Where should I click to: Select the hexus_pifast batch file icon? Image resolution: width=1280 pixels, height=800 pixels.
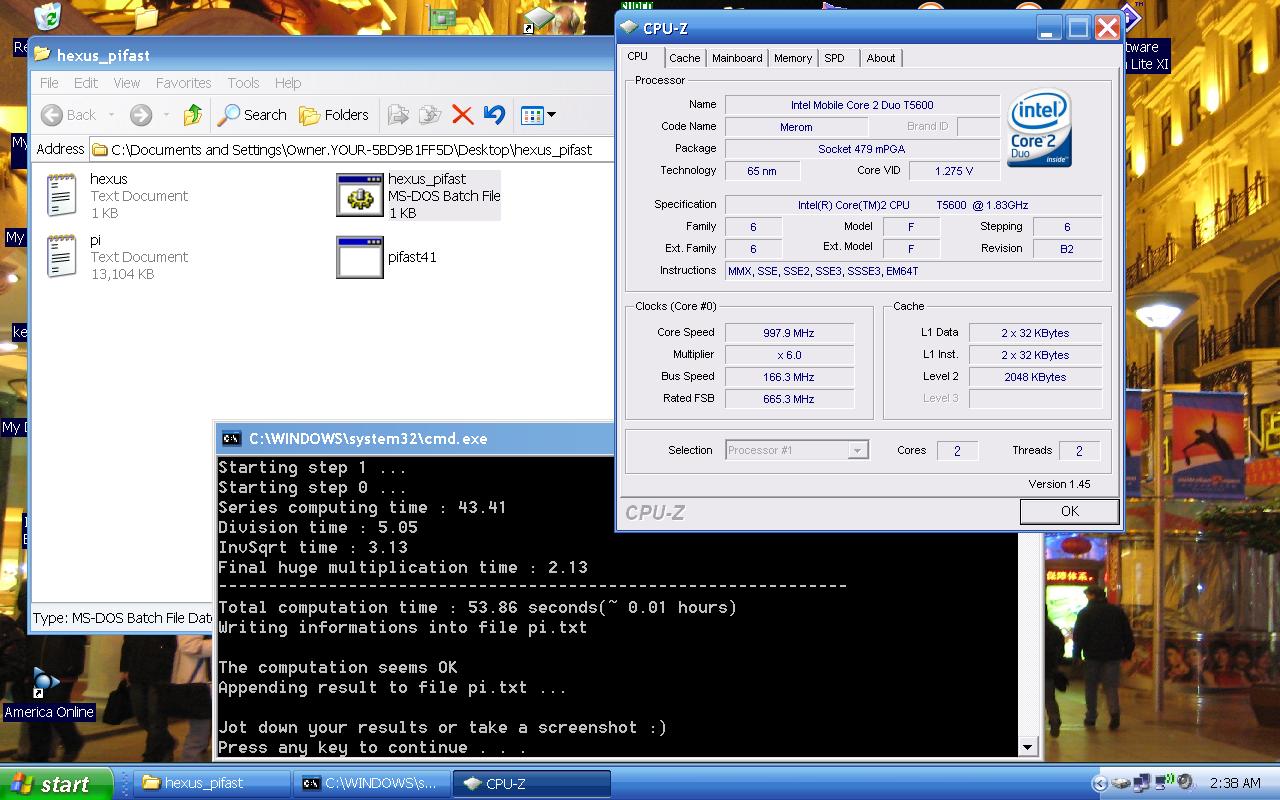click(x=360, y=196)
